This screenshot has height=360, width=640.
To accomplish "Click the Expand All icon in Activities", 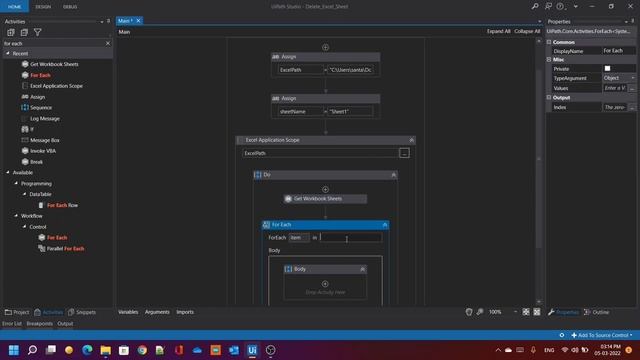I will (11, 32).
